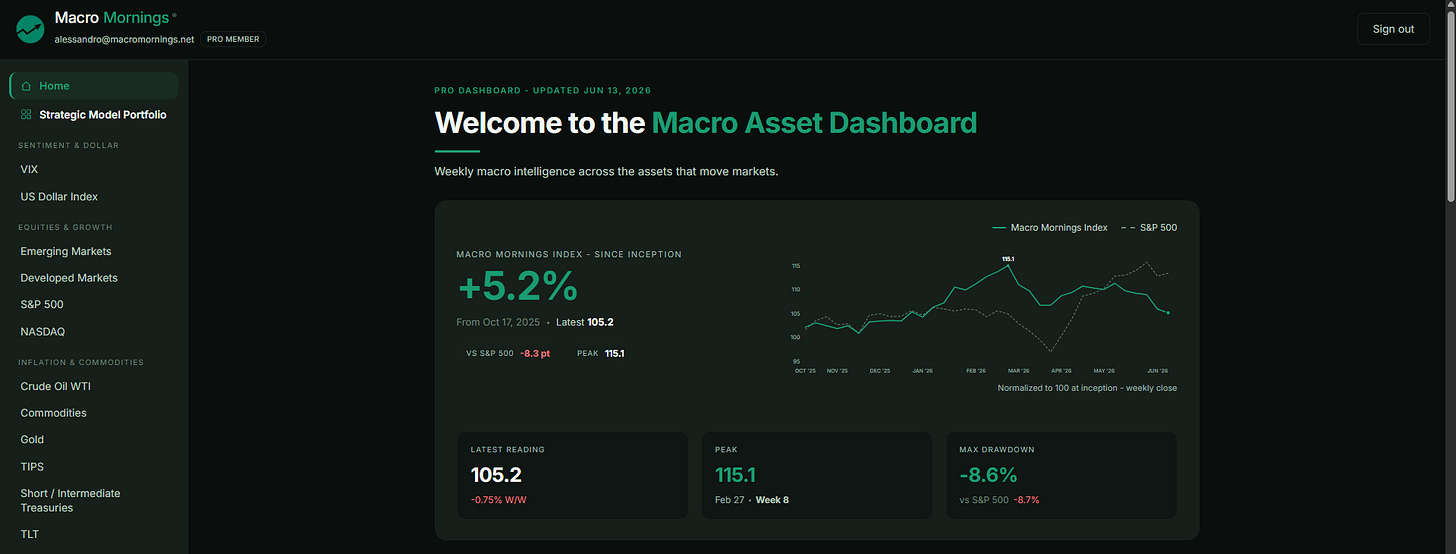Click the -8.3 pt vs S&P 500 value

(536, 353)
